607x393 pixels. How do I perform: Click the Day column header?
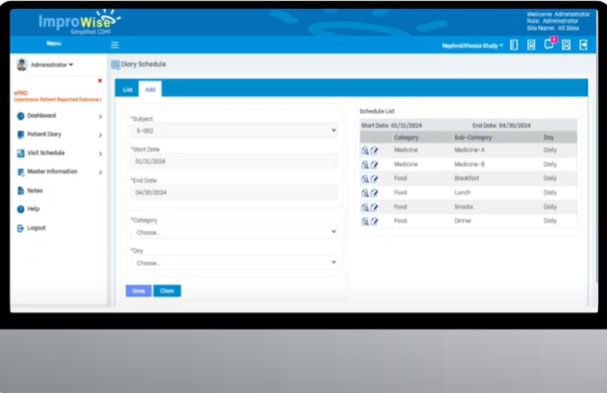click(x=549, y=137)
